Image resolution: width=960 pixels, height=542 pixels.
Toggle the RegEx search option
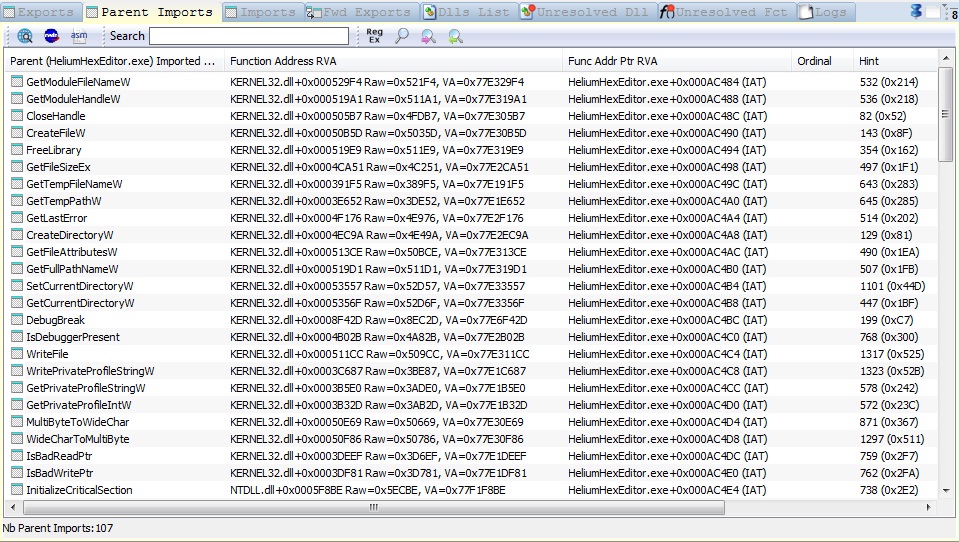(x=374, y=36)
